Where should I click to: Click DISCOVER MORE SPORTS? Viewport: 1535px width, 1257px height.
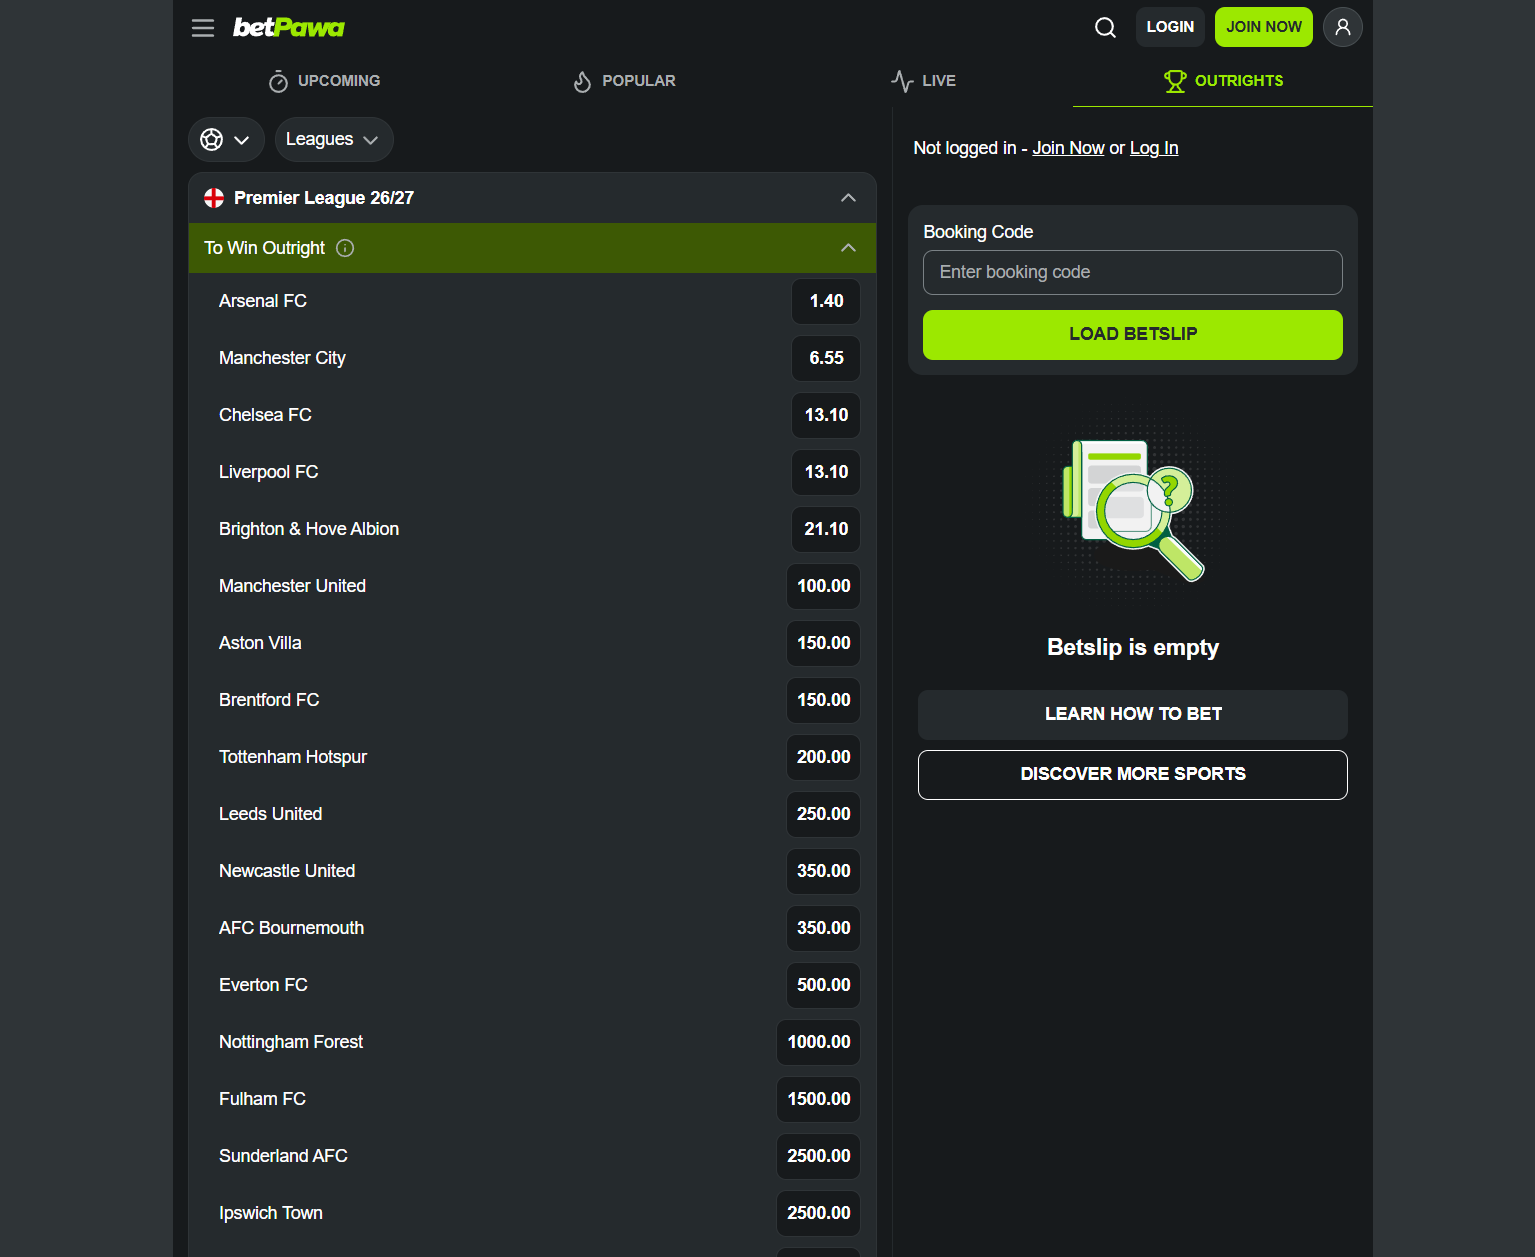(x=1133, y=774)
